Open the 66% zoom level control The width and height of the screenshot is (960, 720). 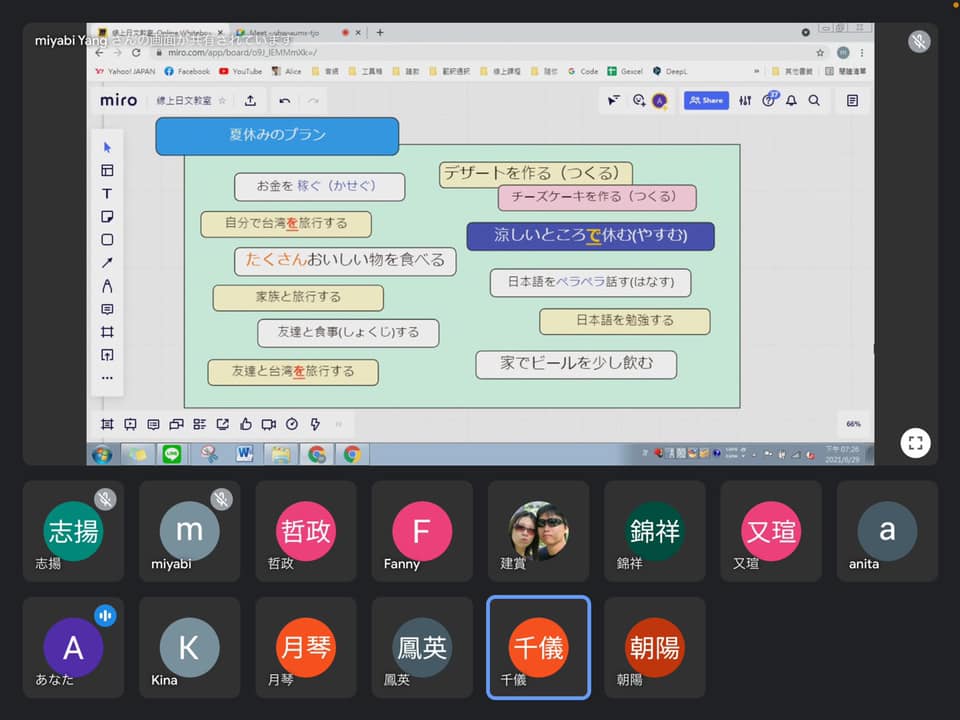853,424
